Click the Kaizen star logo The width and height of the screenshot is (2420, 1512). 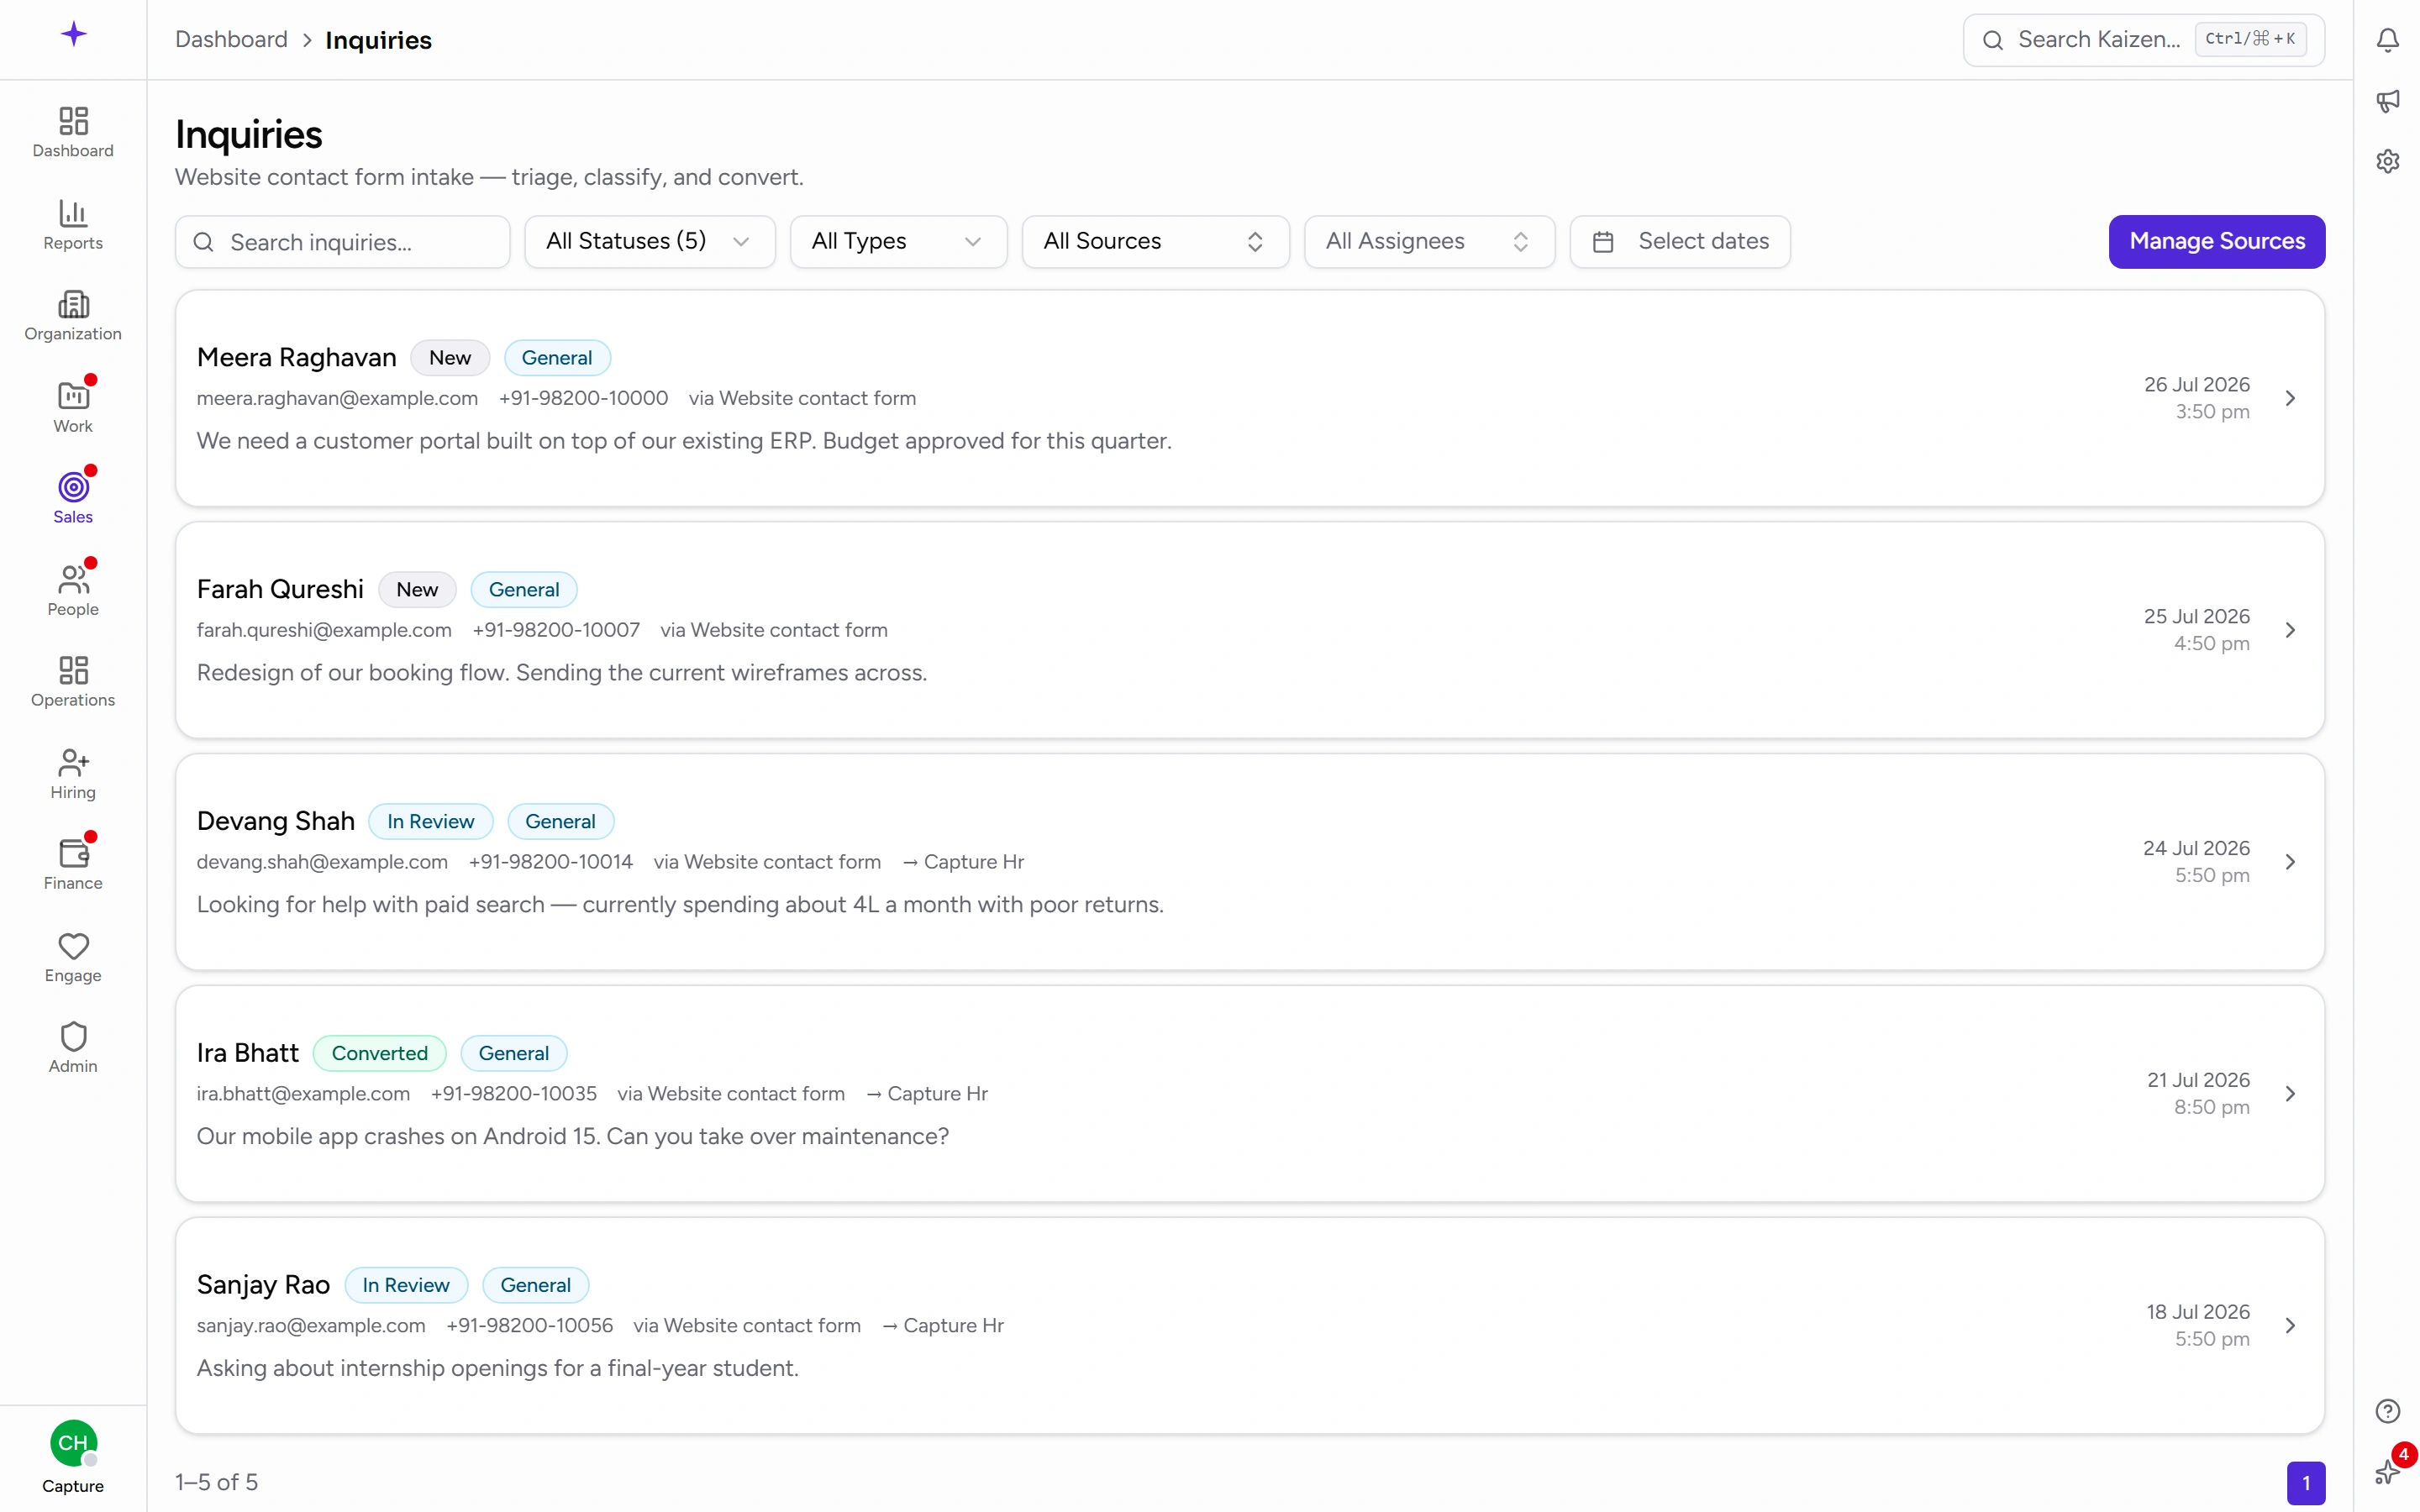click(x=73, y=35)
